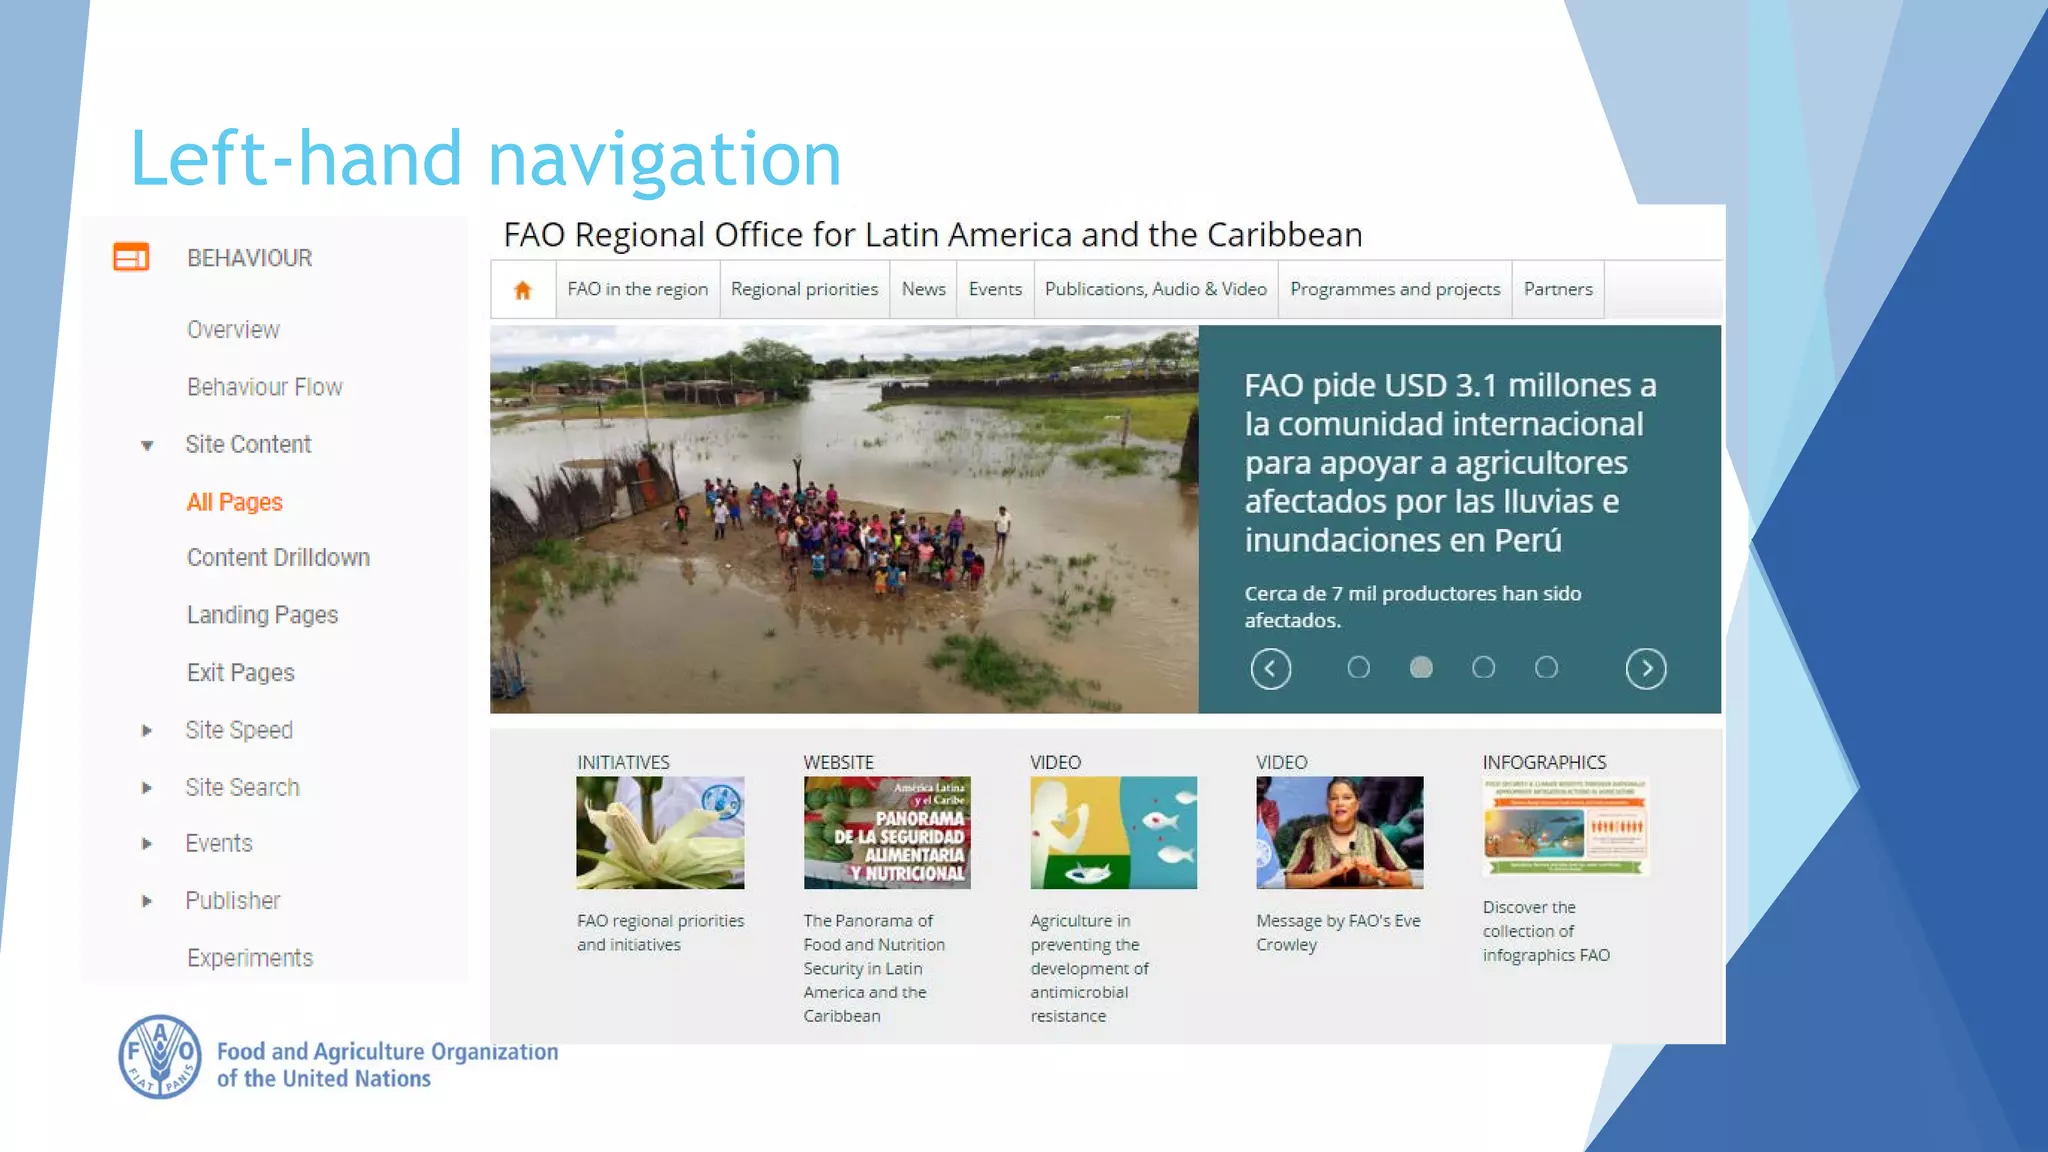Select All Pages report link
The height and width of the screenshot is (1152, 2048).
234,502
